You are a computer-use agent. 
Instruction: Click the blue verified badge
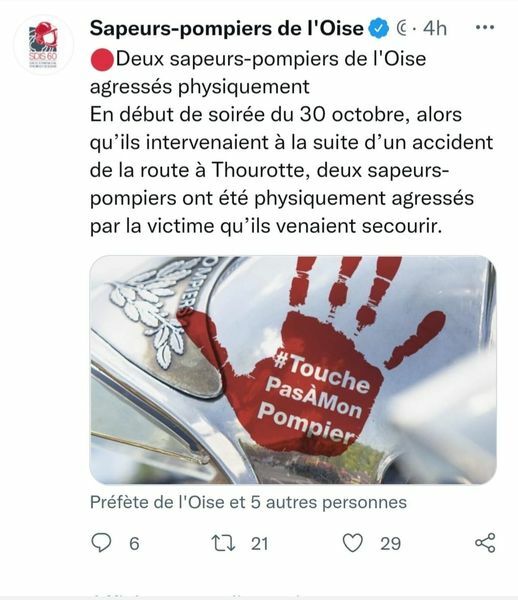click(378, 29)
